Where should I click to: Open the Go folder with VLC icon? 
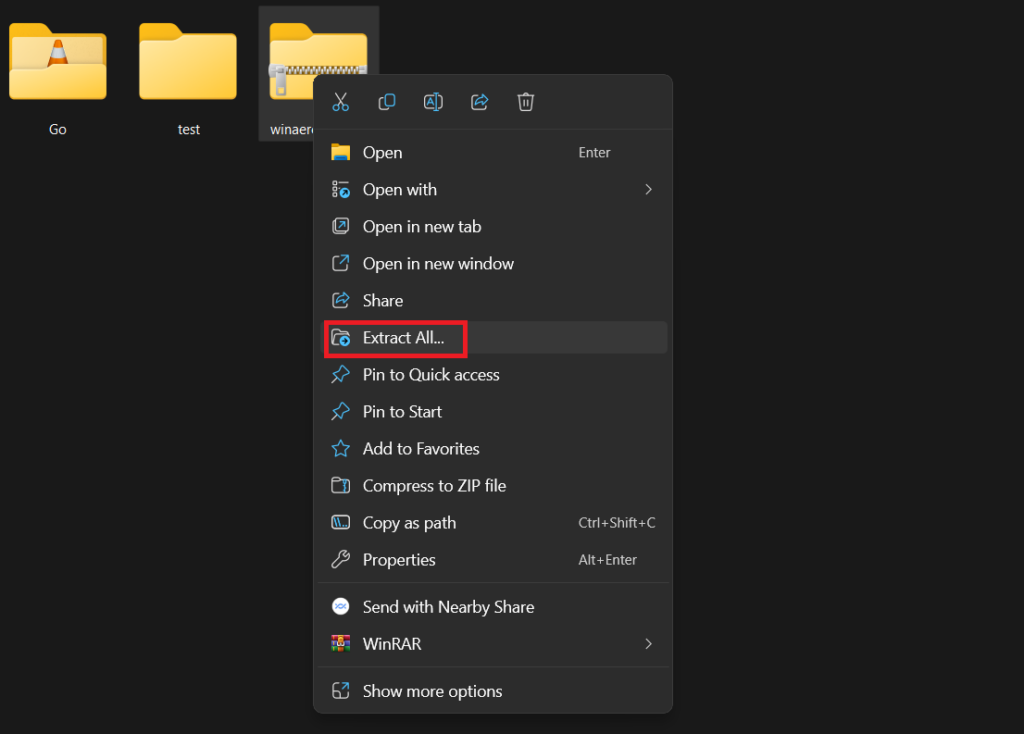tap(58, 64)
